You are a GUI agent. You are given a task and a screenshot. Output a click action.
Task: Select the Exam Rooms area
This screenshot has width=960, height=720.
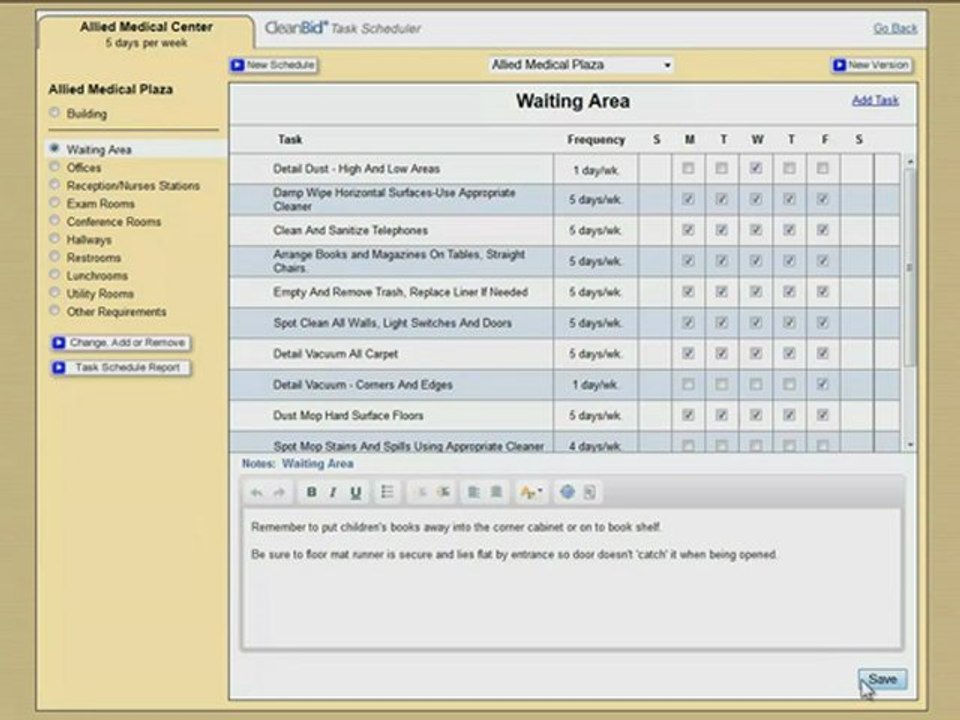[54, 202]
